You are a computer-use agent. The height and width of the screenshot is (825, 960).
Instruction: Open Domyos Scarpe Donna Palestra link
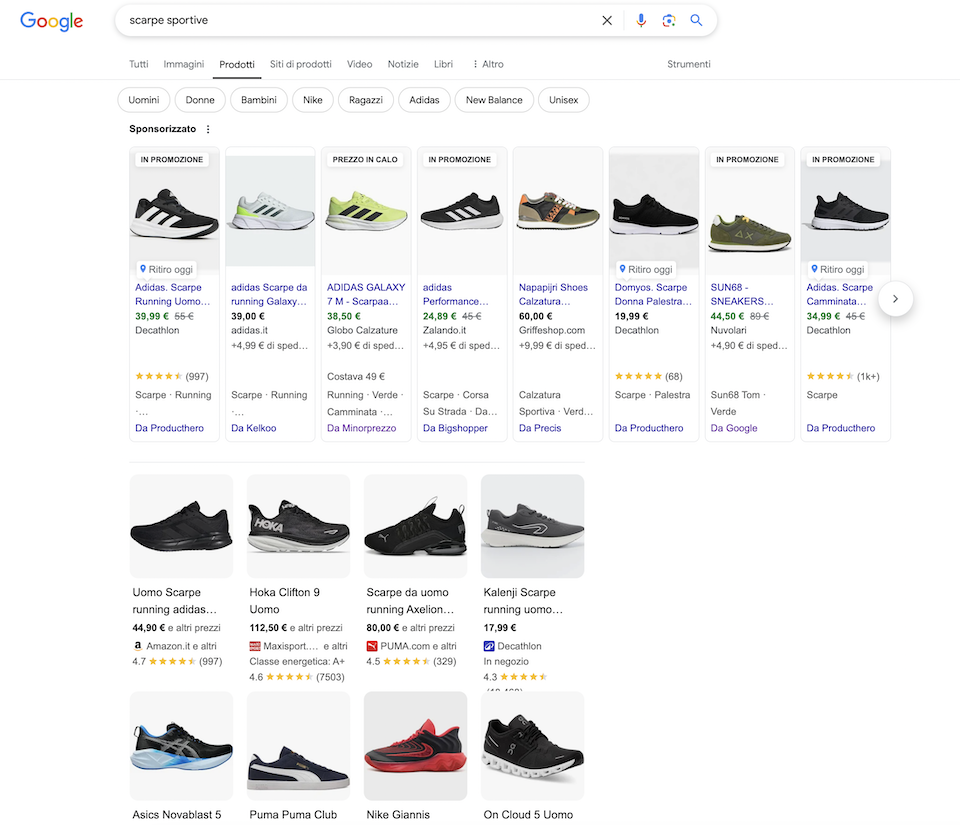click(x=653, y=294)
